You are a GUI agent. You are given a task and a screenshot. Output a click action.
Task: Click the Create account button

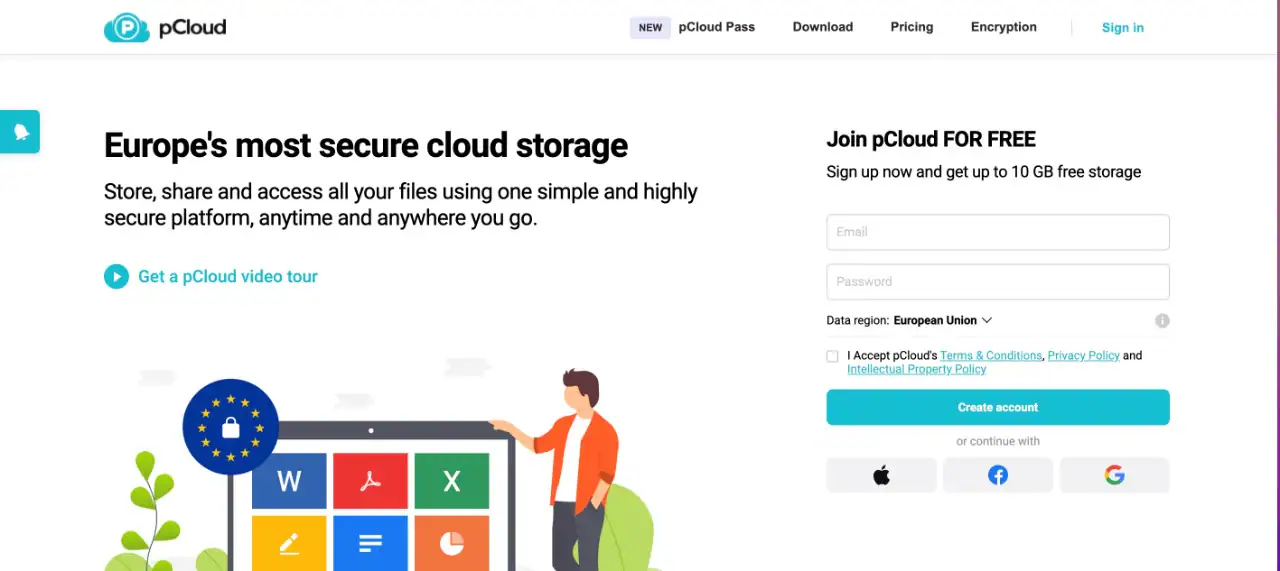point(998,407)
